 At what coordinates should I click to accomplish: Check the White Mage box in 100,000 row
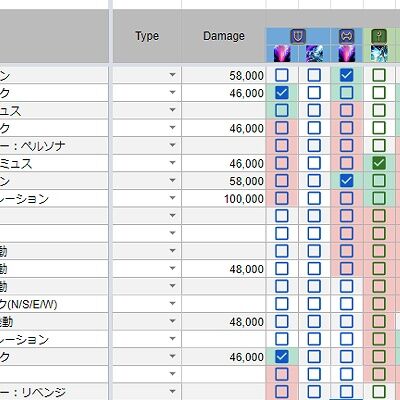coord(379,198)
